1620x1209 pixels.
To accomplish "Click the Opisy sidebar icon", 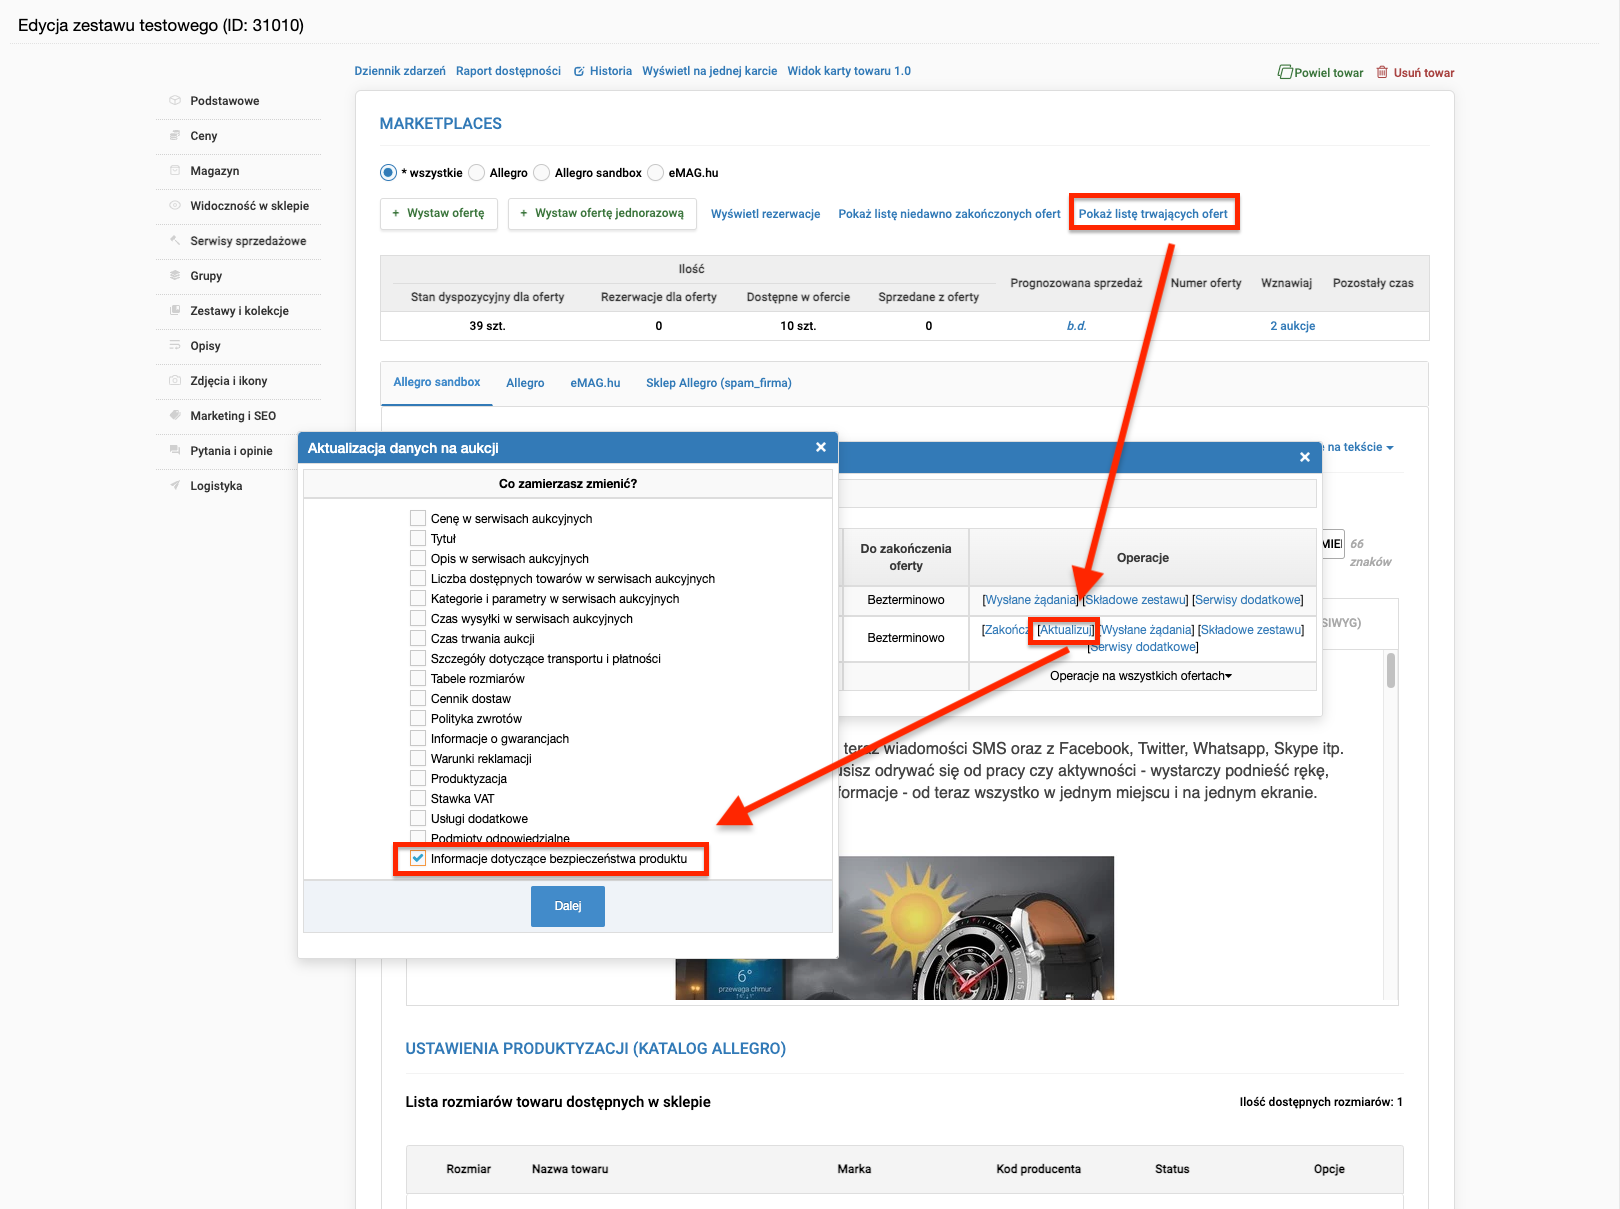I will (175, 345).
